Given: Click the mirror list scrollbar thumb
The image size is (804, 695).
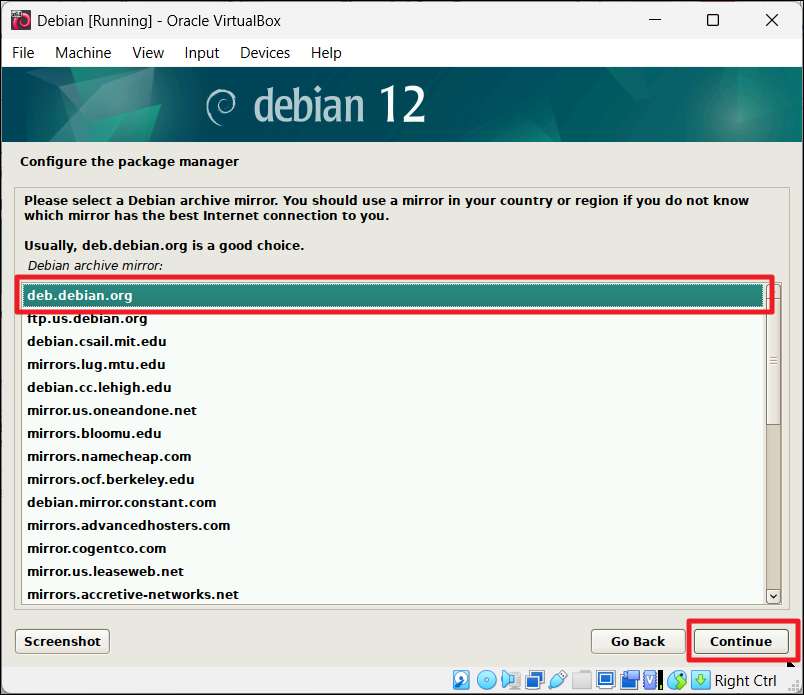Looking at the screenshot, I should pyautogui.click(x=773, y=361).
